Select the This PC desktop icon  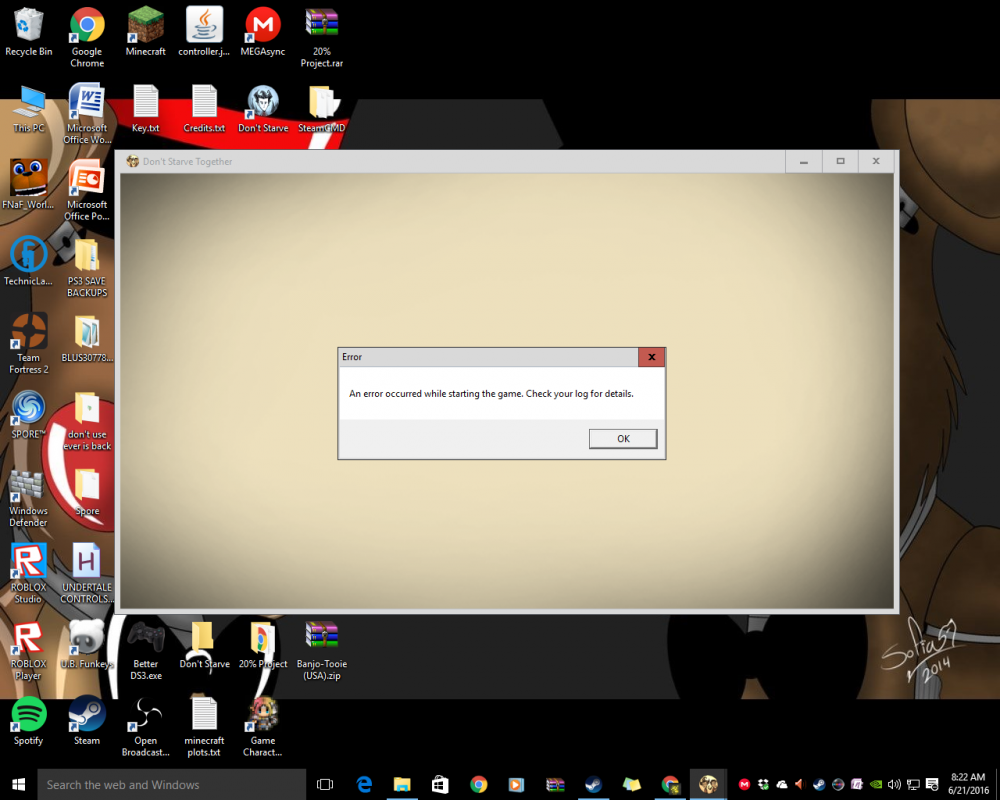pyautogui.click(x=29, y=108)
